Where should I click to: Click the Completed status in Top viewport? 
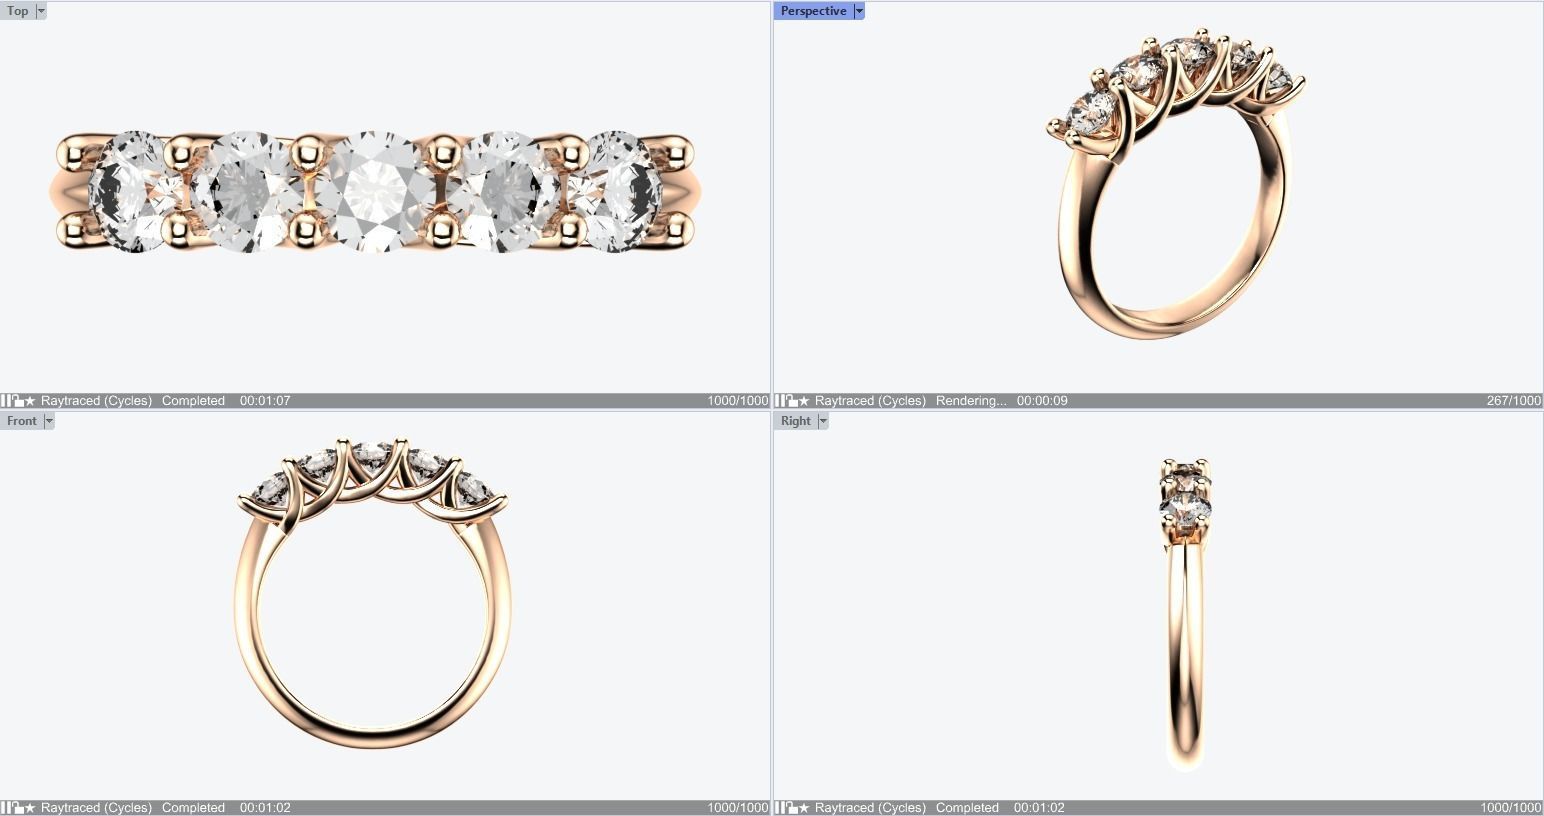pyautogui.click(x=193, y=401)
